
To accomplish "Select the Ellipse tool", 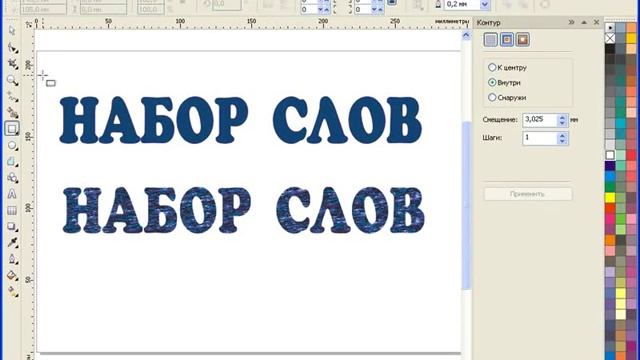I will click(x=12, y=145).
